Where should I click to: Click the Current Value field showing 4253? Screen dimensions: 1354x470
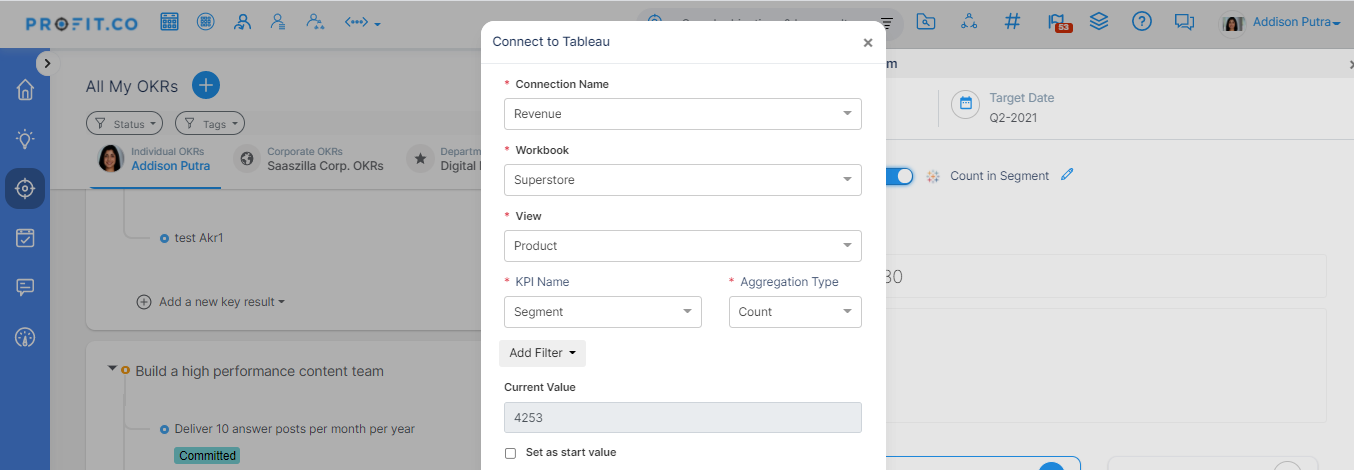(682, 418)
